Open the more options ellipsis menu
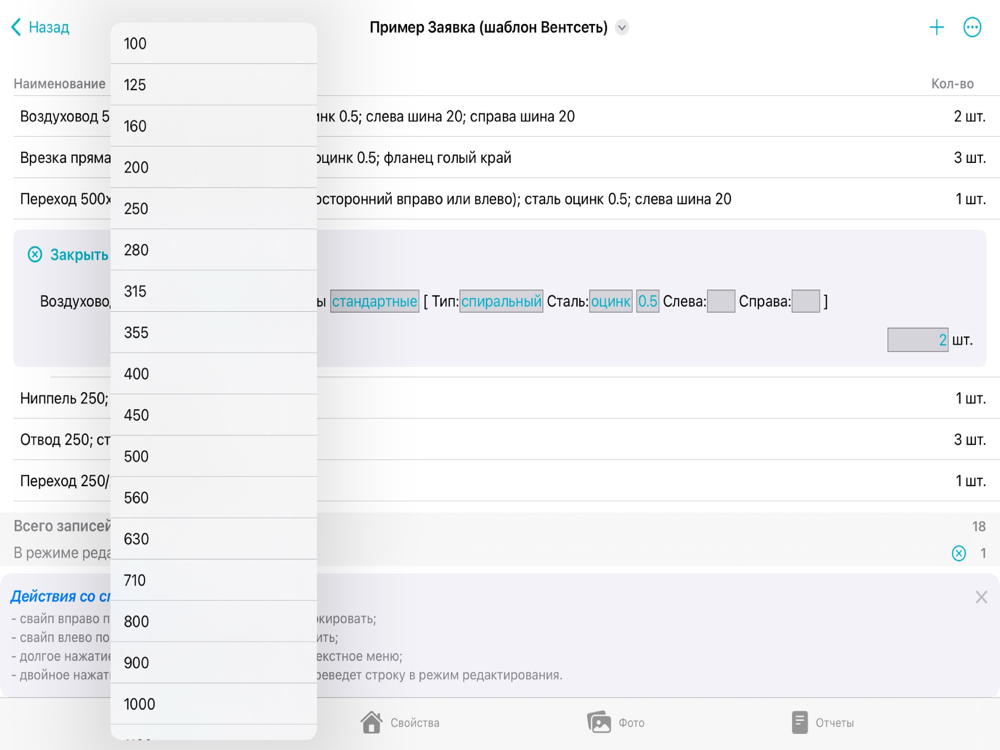 [972, 27]
